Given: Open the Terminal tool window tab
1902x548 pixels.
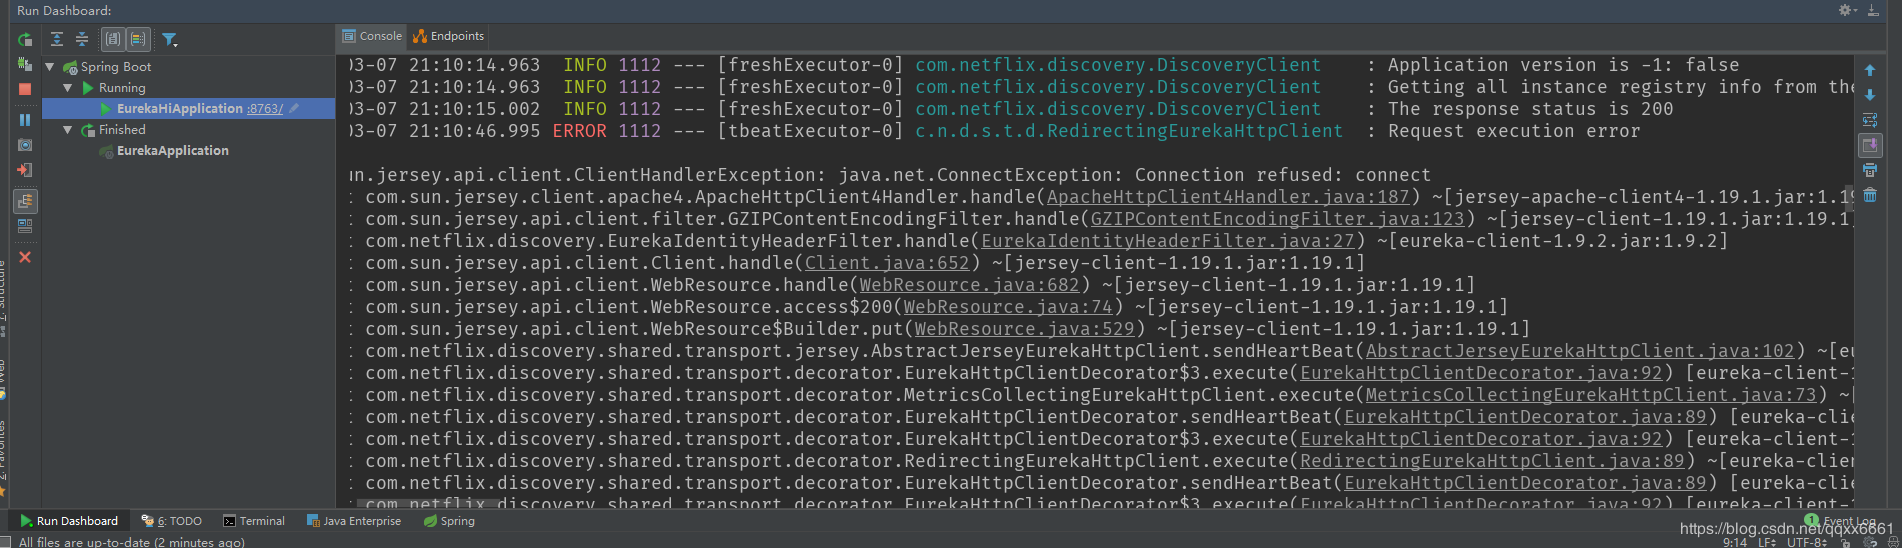Looking at the screenshot, I should tap(254, 521).
